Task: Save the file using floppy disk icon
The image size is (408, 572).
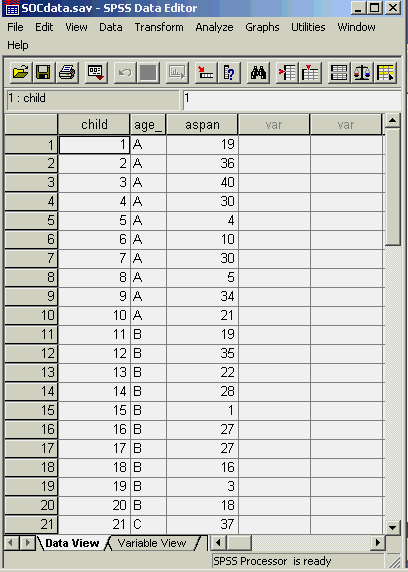Action: pos(43,73)
